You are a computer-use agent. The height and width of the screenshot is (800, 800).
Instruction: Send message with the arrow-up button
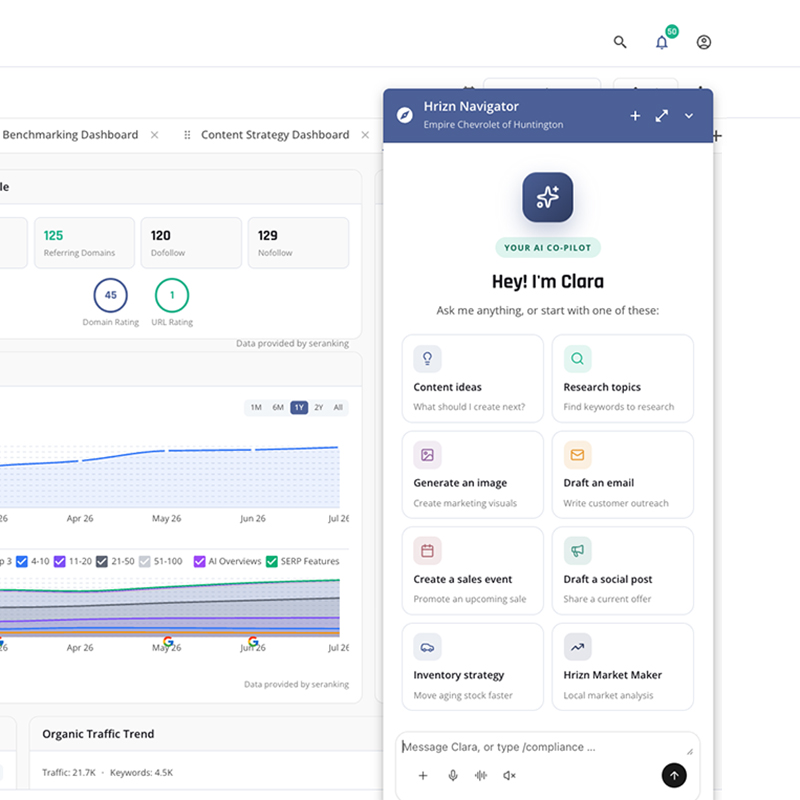[x=674, y=776]
